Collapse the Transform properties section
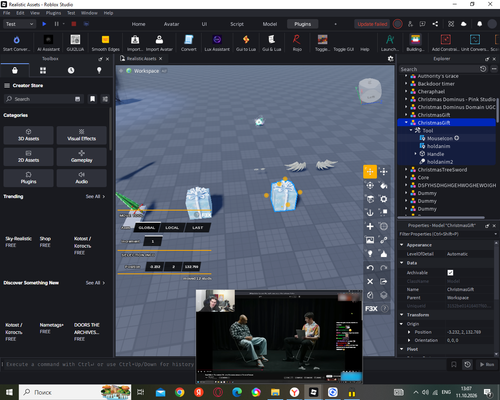The width and height of the screenshot is (500, 400). tap(402, 315)
